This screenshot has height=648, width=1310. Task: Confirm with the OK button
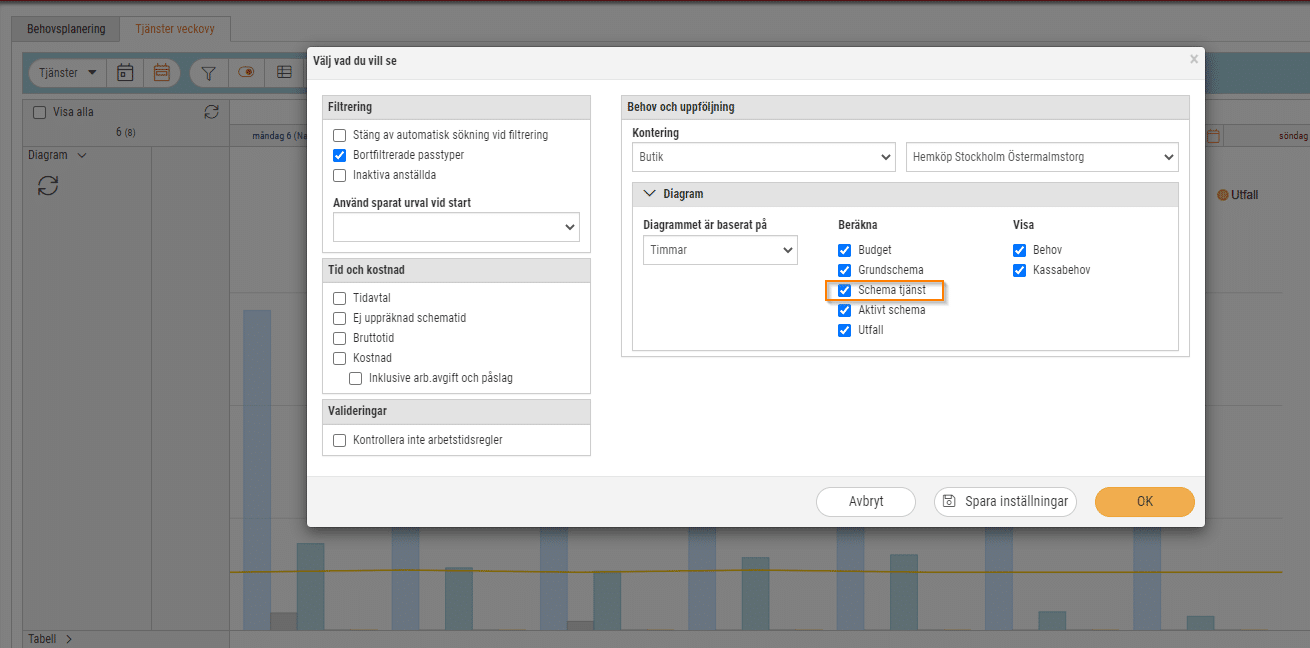pos(1145,502)
